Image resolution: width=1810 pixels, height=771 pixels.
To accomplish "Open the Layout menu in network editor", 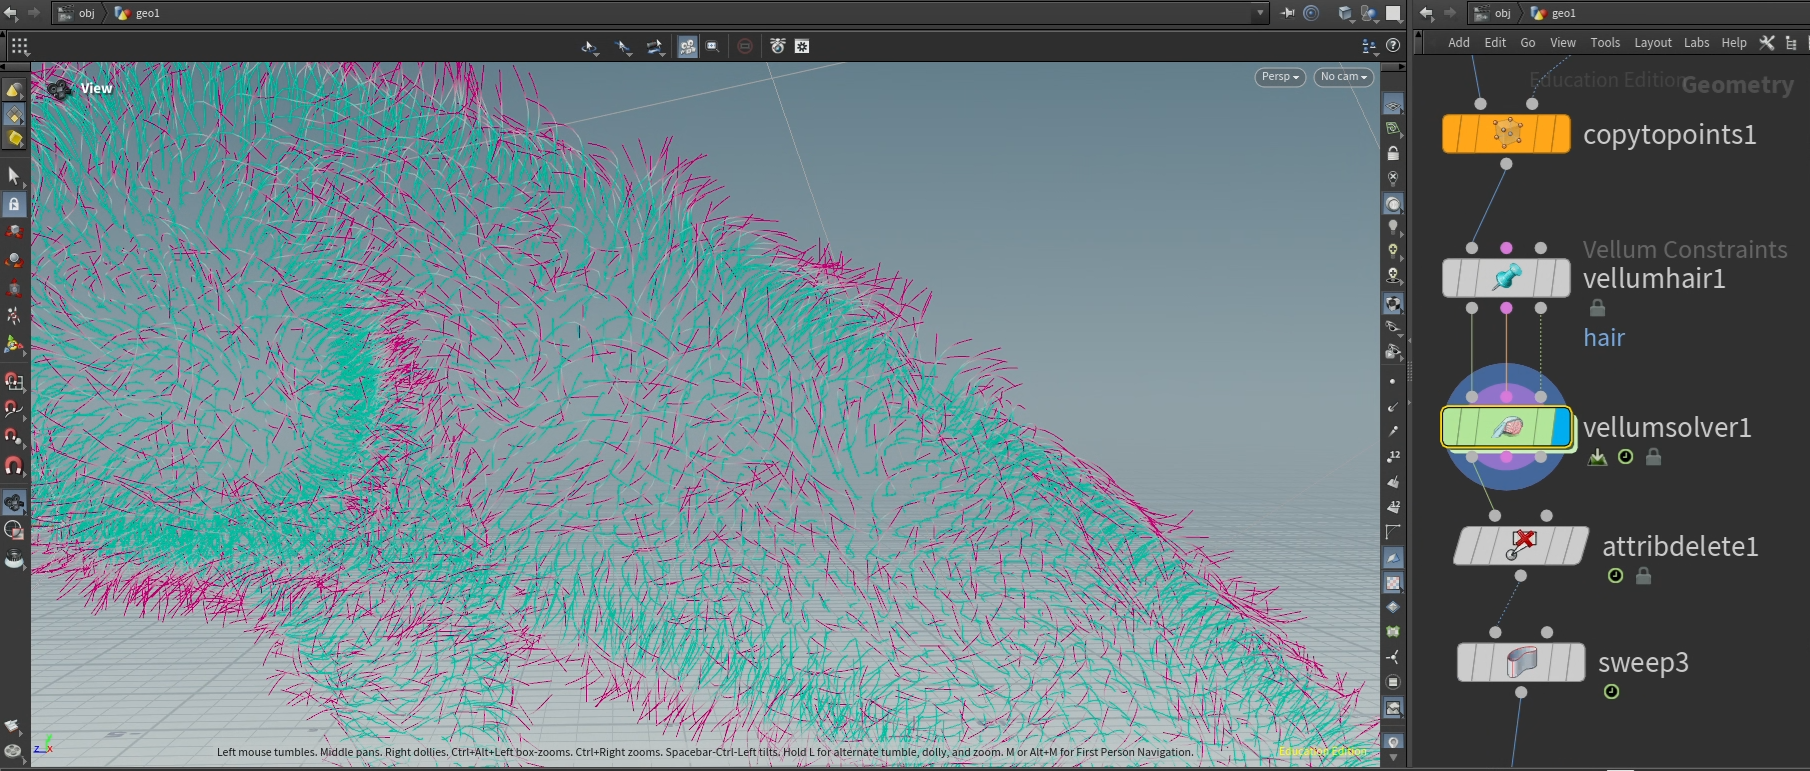I will [1652, 43].
